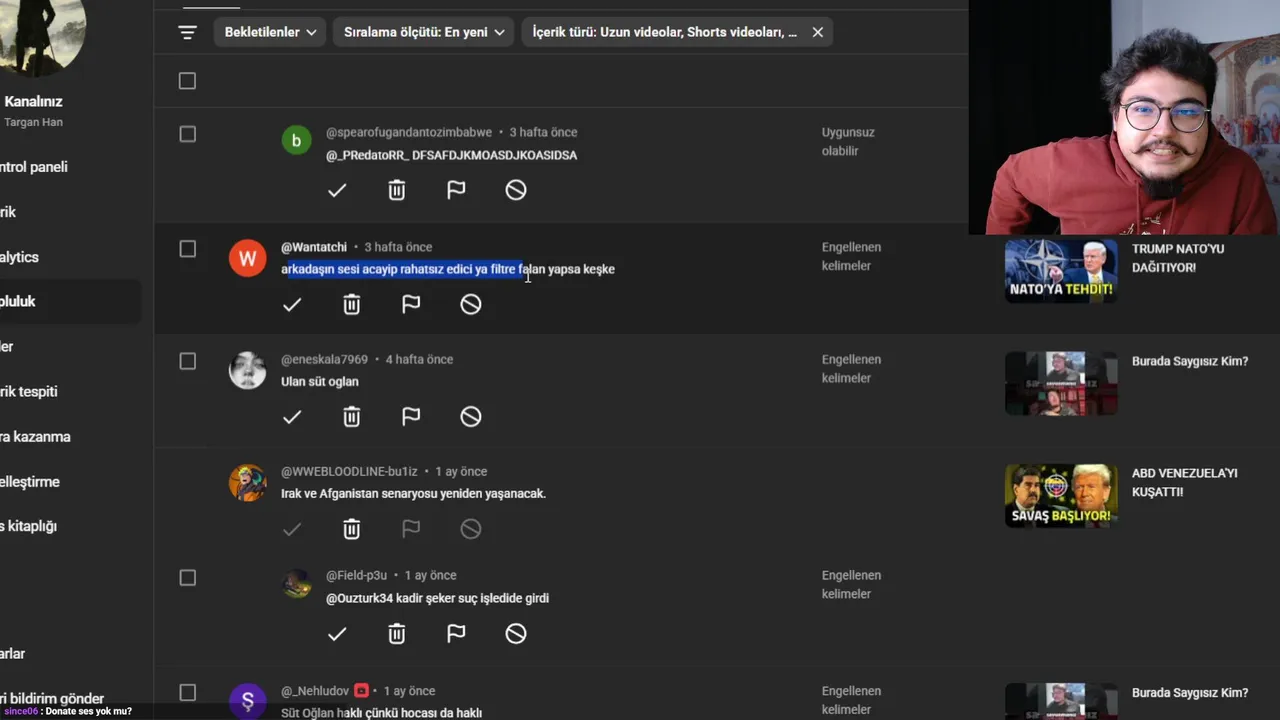Approve the 'Ulan süt oglan' comment
The image size is (1280, 720).
tap(292, 417)
